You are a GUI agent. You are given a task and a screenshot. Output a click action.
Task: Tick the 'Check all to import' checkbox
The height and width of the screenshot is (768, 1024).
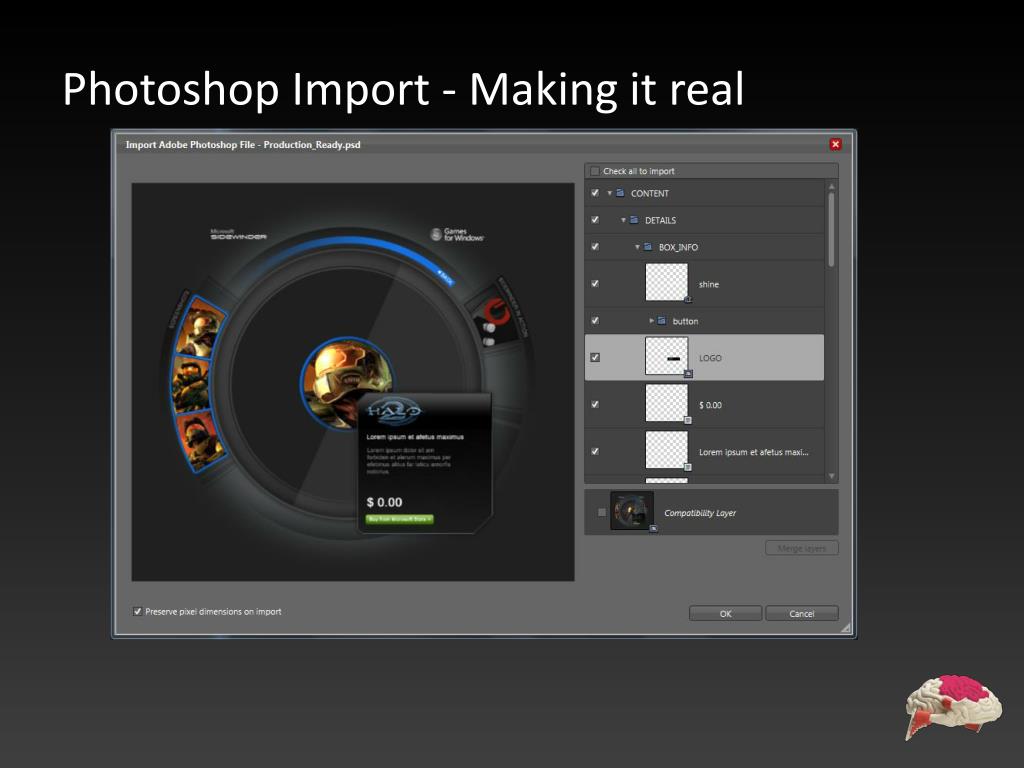point(594,171)
